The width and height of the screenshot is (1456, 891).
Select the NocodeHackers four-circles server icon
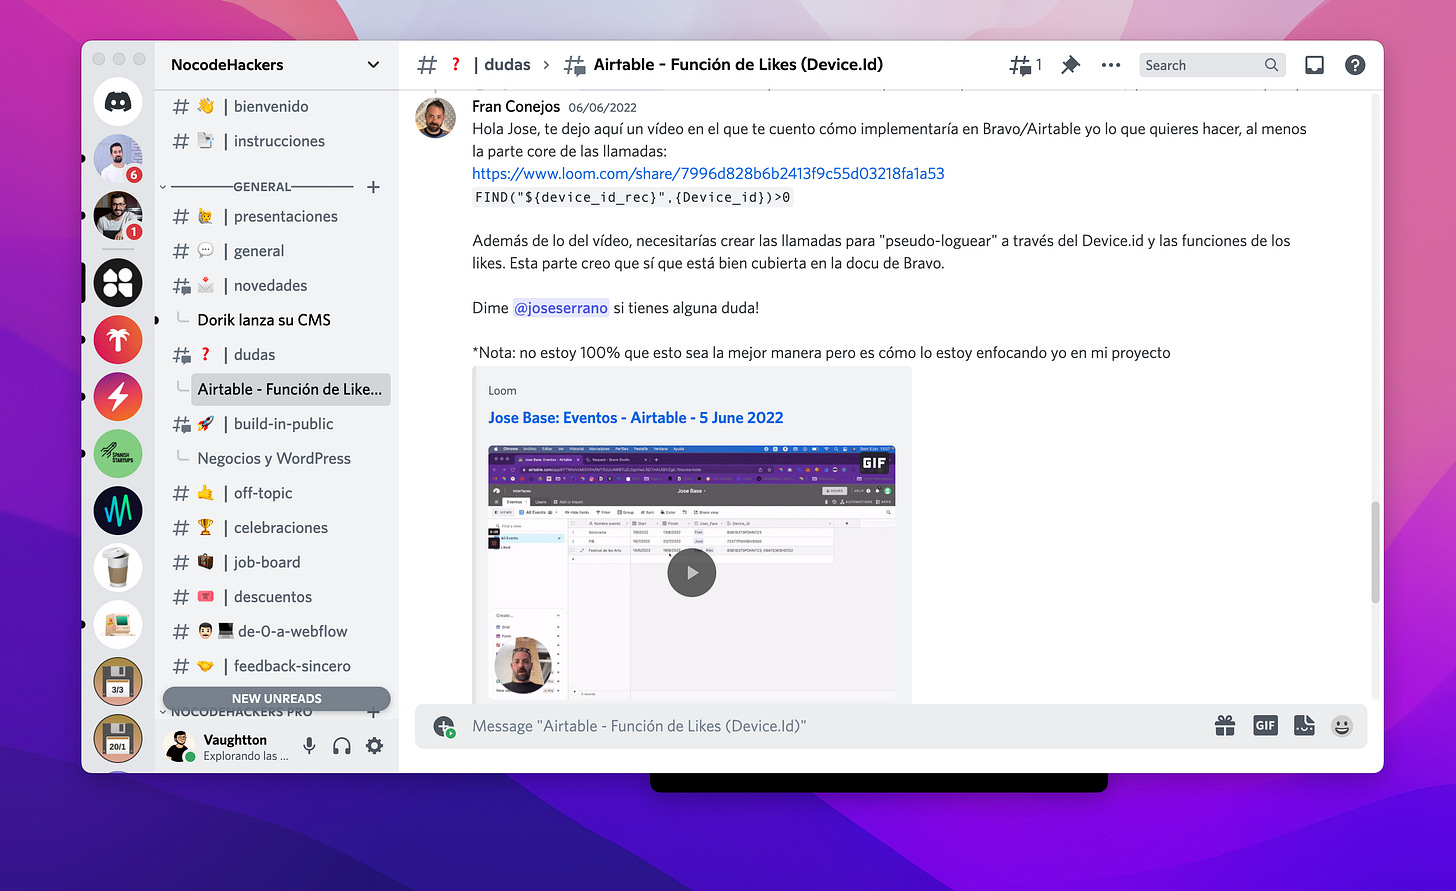(118, 282)
